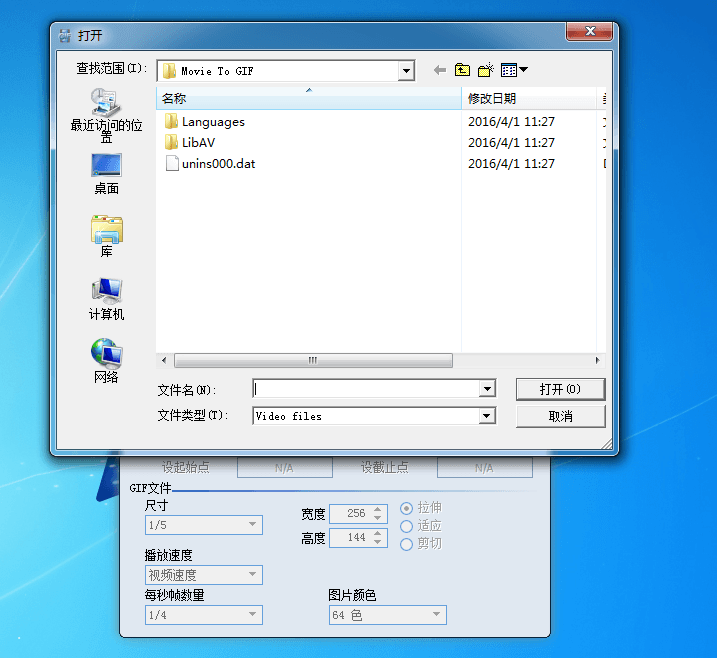Image resolution: width=717 pixels, height=658 pixels.
Task: Select the Languages folder
Action: point(212,122)
